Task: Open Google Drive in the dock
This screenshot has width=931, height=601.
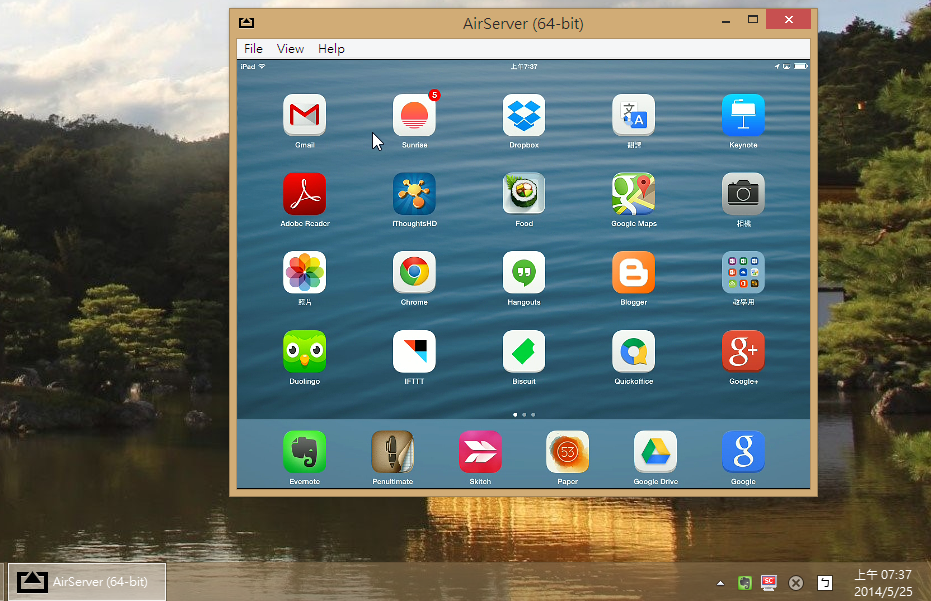Action: [655, 452]
